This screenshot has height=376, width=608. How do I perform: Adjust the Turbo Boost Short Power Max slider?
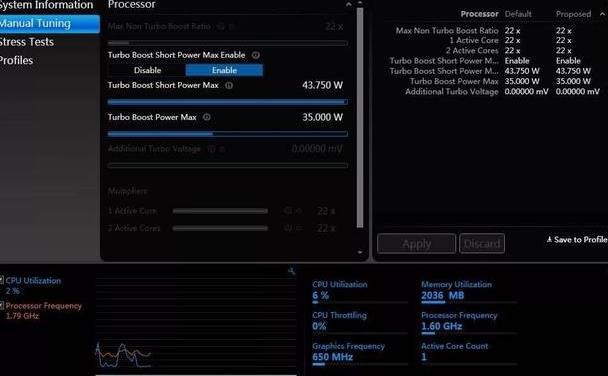coord(228,102)
